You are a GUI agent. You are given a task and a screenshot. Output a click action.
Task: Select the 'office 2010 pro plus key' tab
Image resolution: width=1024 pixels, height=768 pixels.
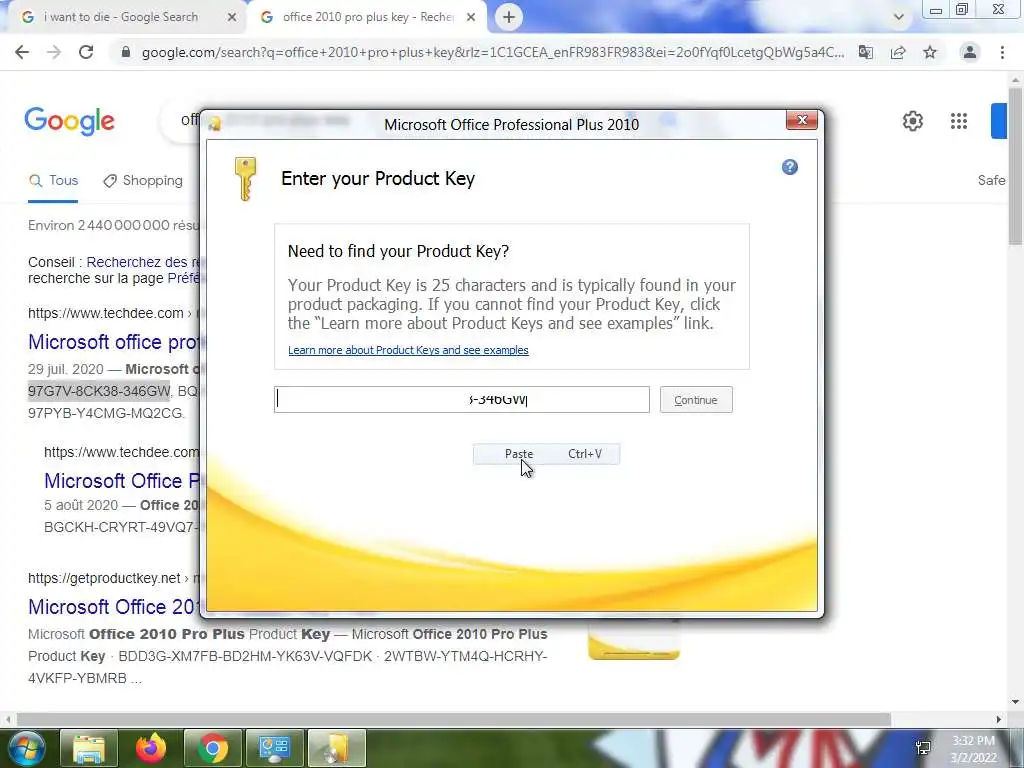pyautogui.click(x=369, y=17)
